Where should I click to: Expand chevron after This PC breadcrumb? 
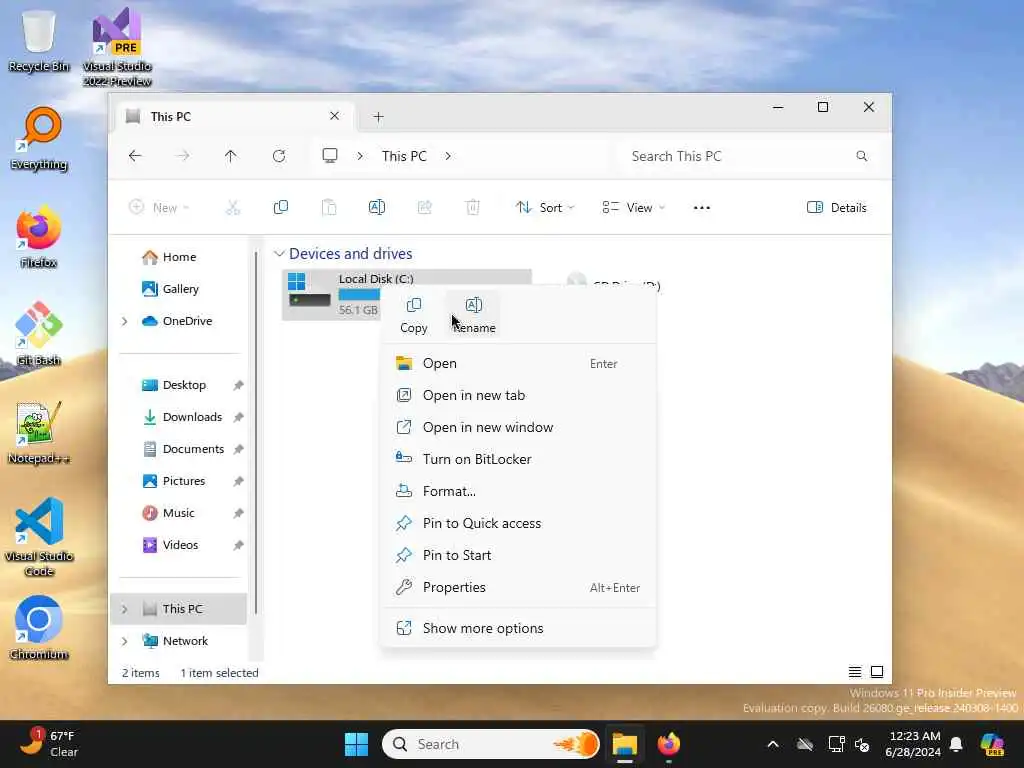pyautogui.click(x=448, y=156)
